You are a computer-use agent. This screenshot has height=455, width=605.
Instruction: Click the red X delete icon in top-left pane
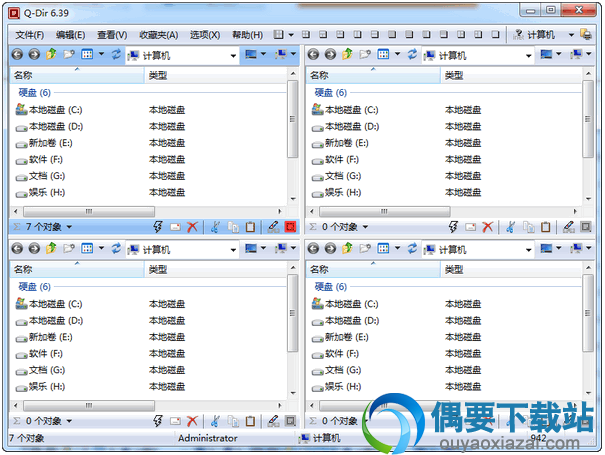coord(192,227)
